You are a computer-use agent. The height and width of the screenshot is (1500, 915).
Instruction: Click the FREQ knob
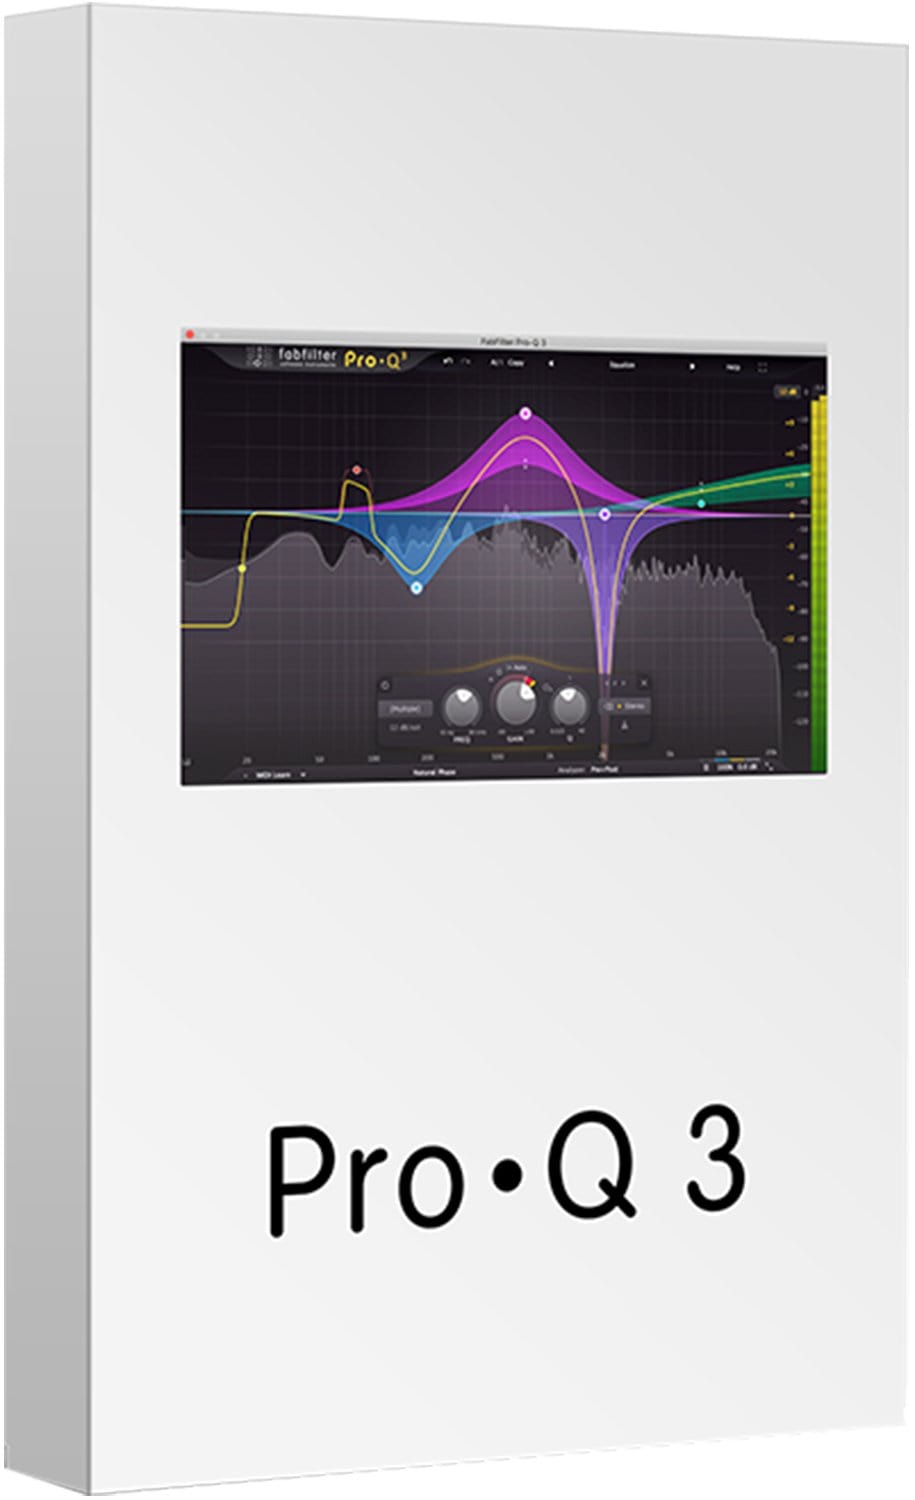(x=462, y=707)
